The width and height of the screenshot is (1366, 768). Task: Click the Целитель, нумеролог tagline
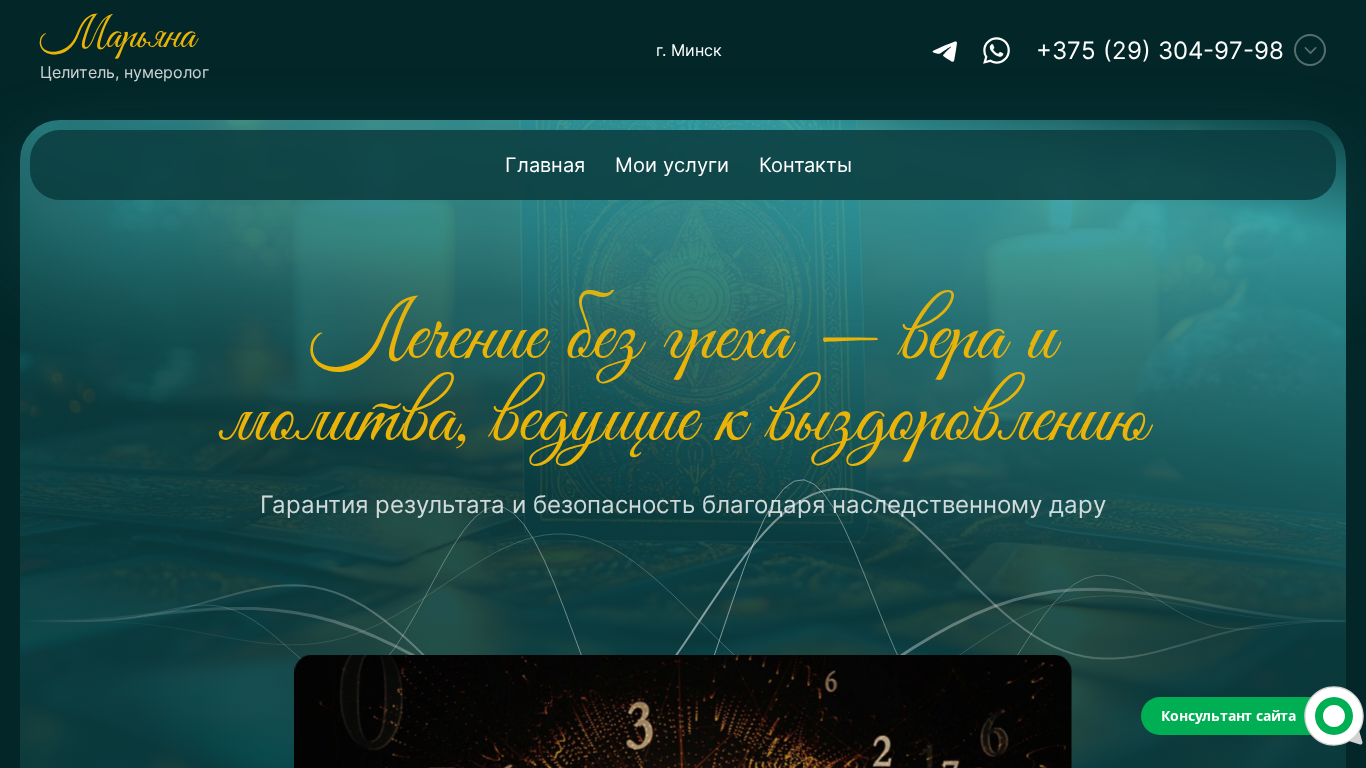124,73
